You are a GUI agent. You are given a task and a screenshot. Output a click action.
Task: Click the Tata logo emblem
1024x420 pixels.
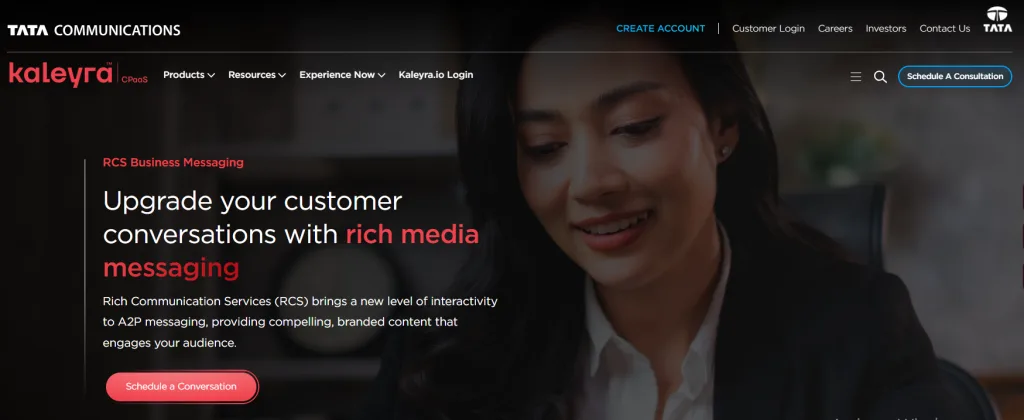[997, 20]
